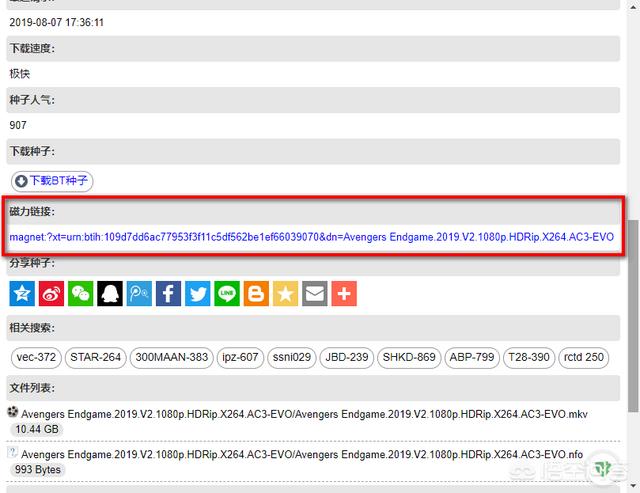Search related tag vec-372

36,358
